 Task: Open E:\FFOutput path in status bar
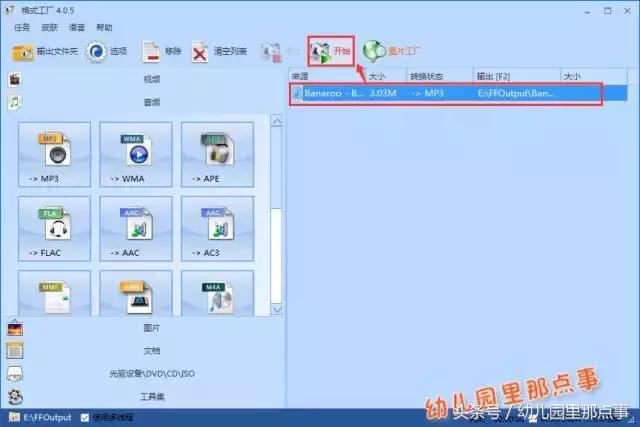pyautogui.click(x=47, y=418)
